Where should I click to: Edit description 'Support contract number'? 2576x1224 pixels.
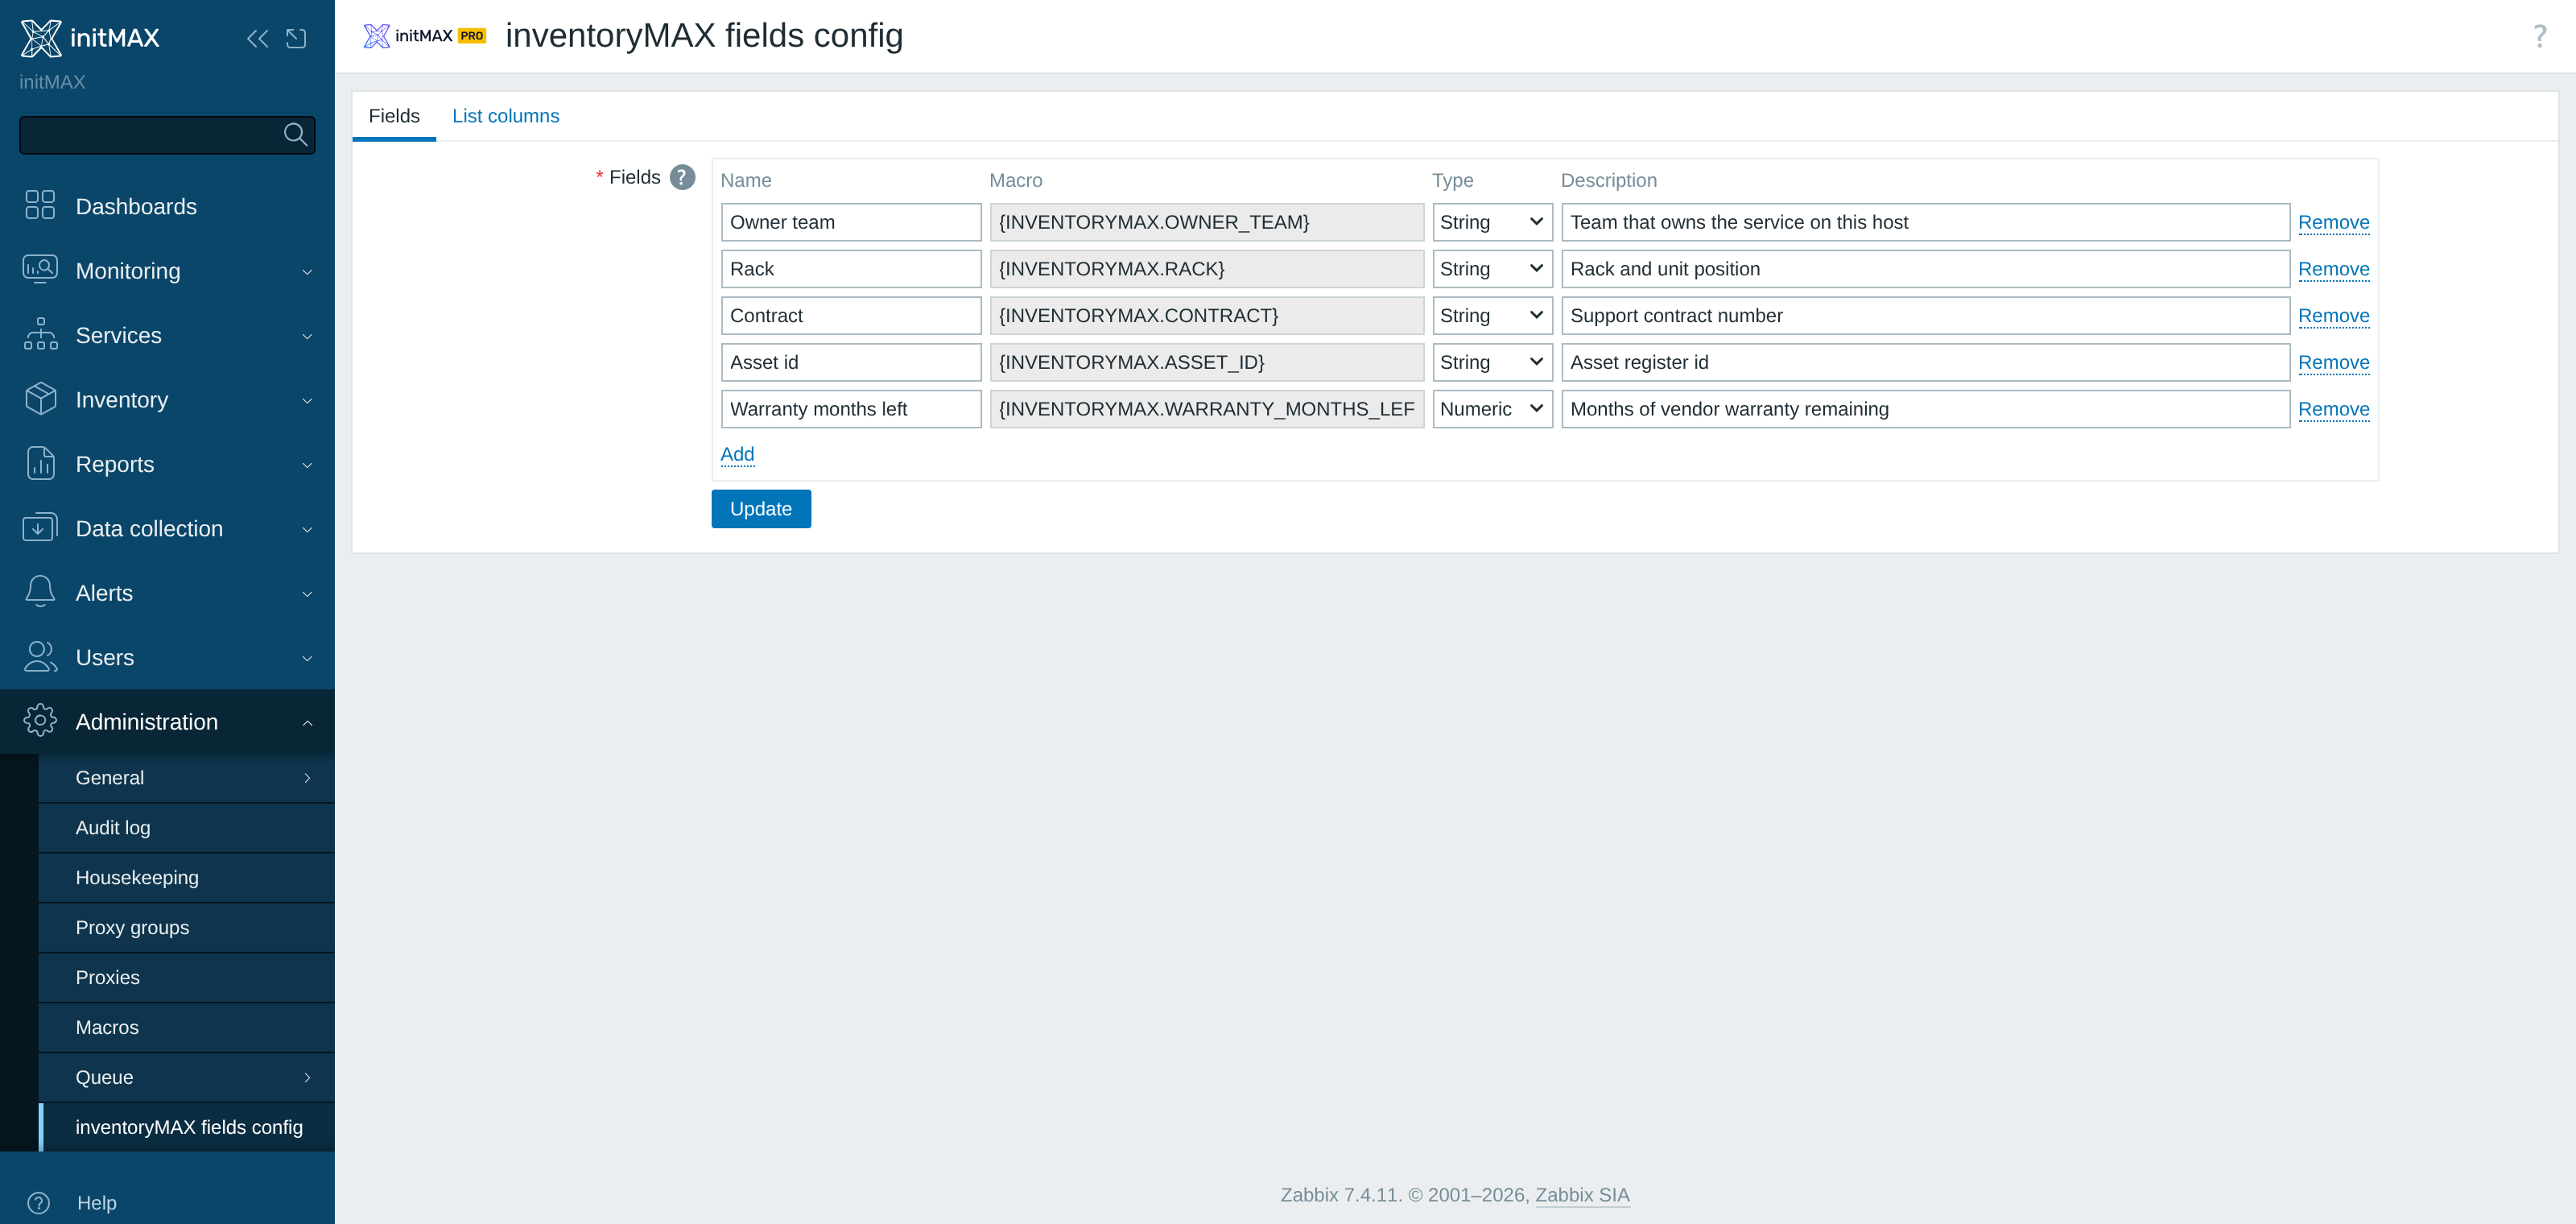pos(1925,315)
